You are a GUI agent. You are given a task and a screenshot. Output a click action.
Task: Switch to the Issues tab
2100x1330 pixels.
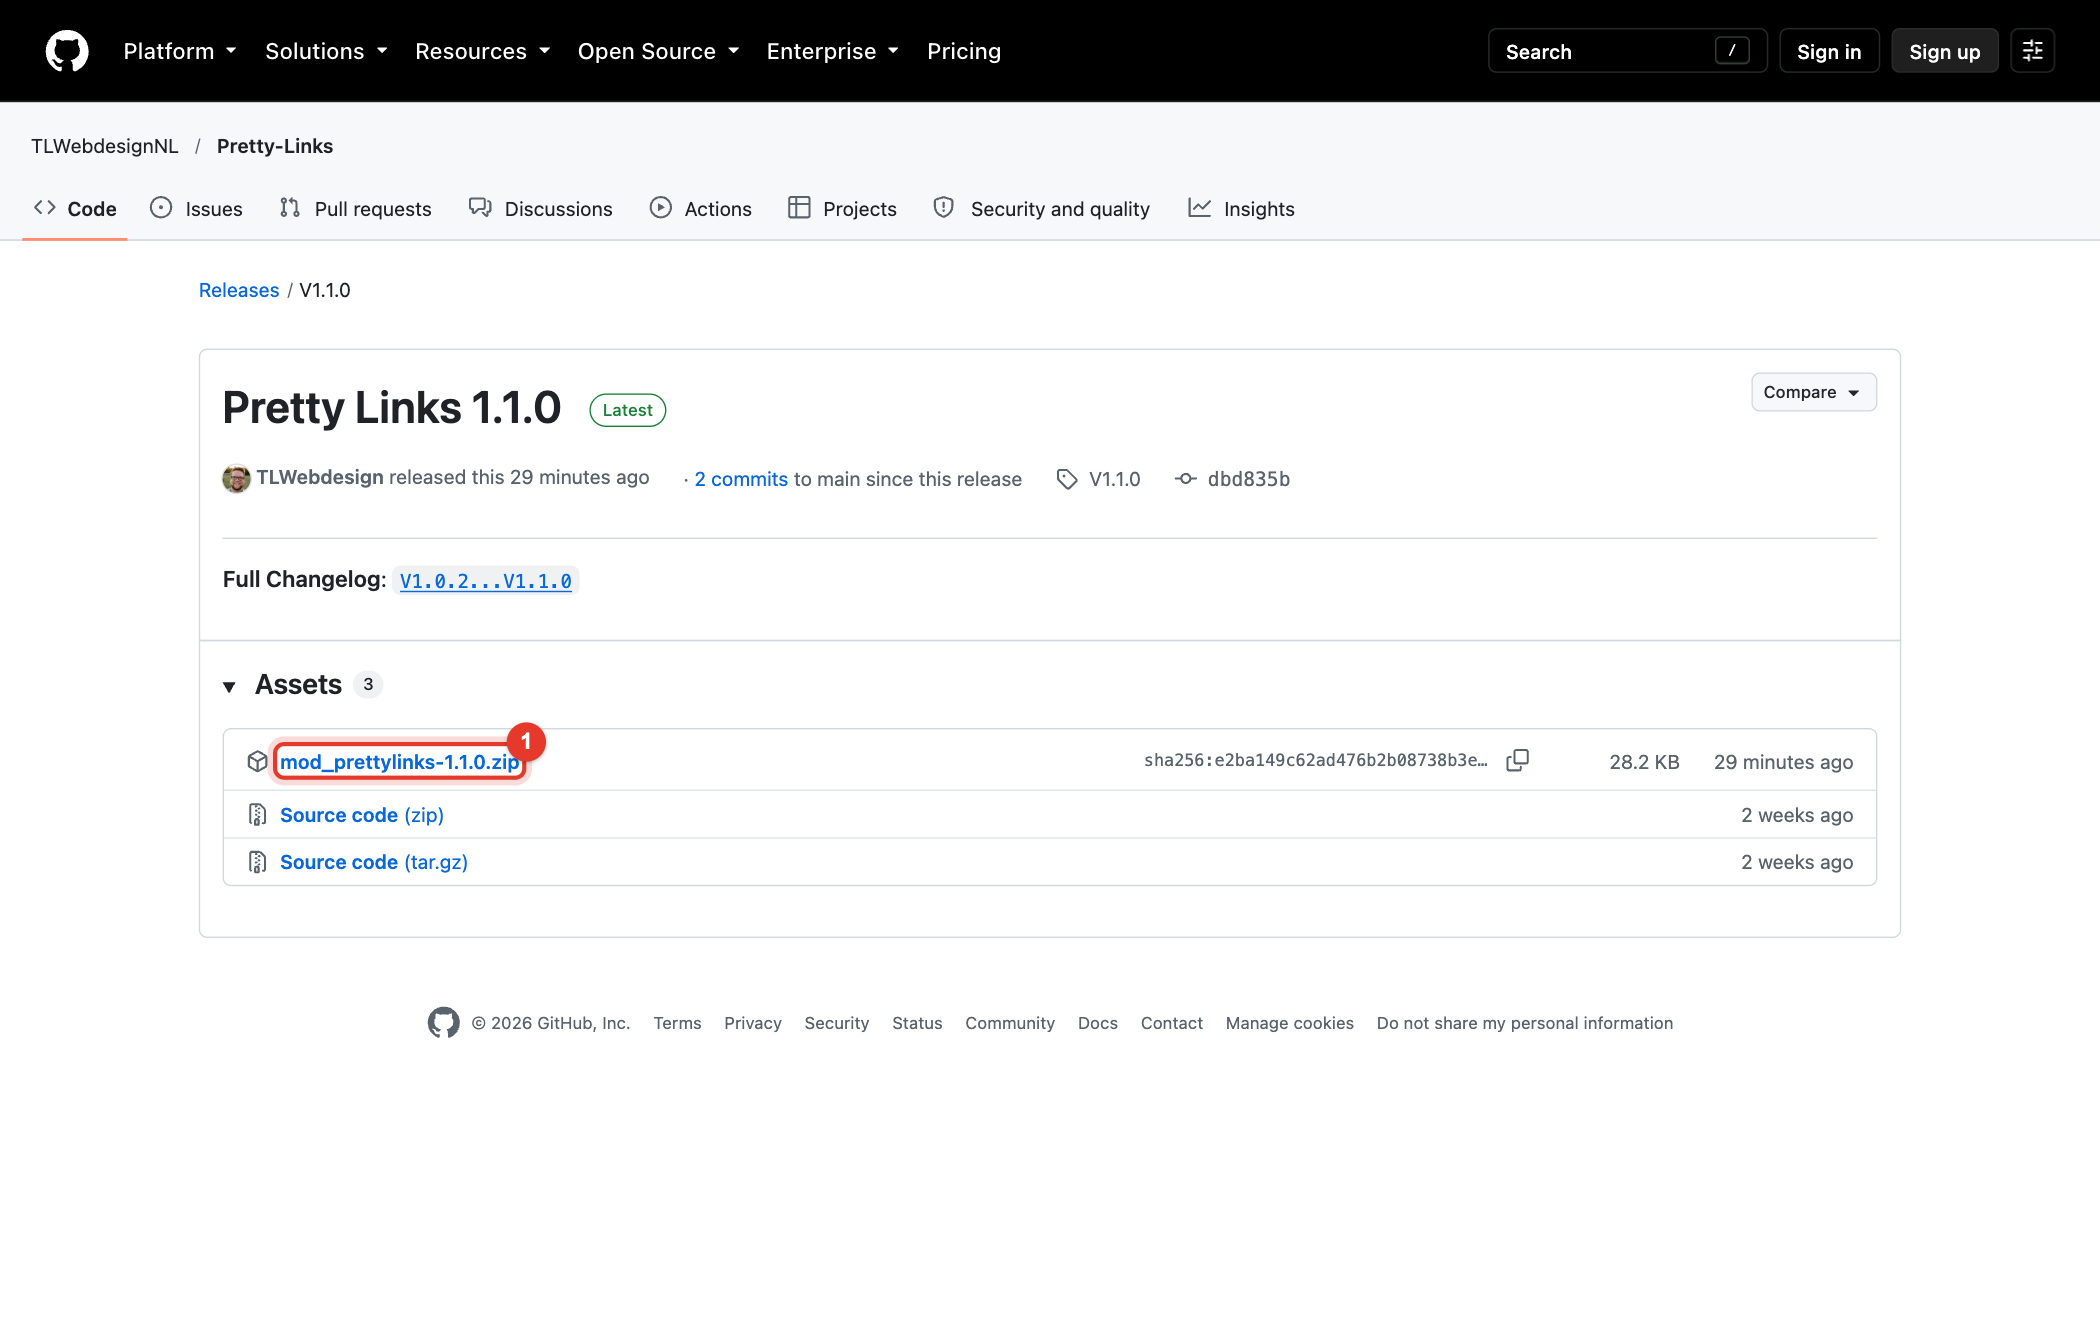click(196, 209)
